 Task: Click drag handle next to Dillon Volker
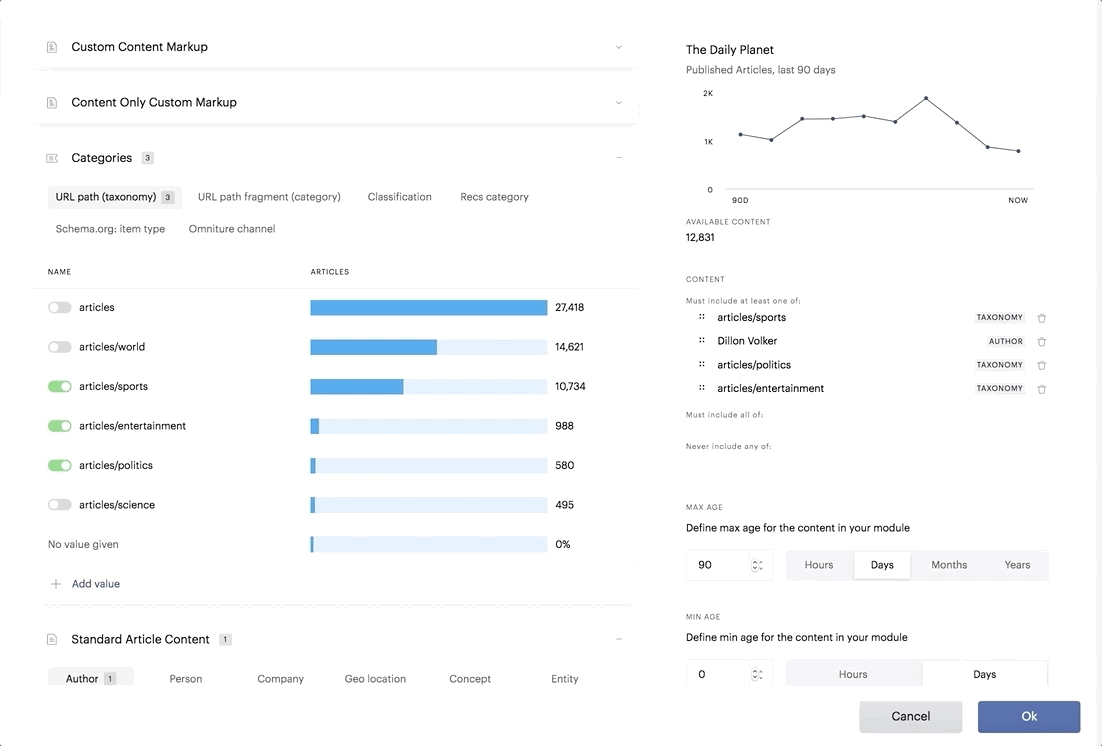click(x=701, y=340)
